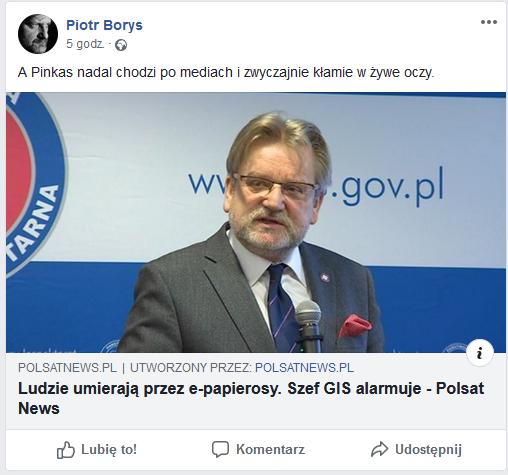Open blue POLSATNEWS.PL creator link
Screen dimensions: 508x475
point(304,368)
